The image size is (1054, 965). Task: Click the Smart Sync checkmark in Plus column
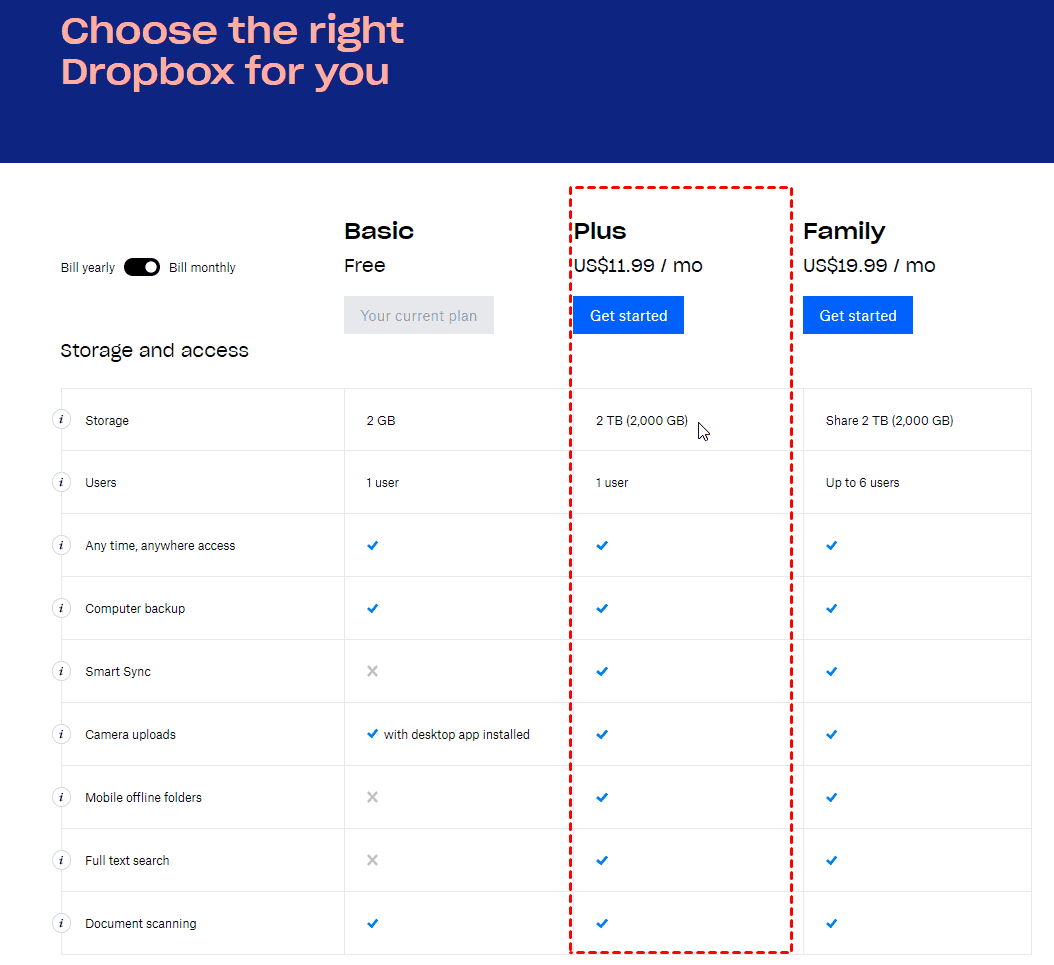click(602, 671)
